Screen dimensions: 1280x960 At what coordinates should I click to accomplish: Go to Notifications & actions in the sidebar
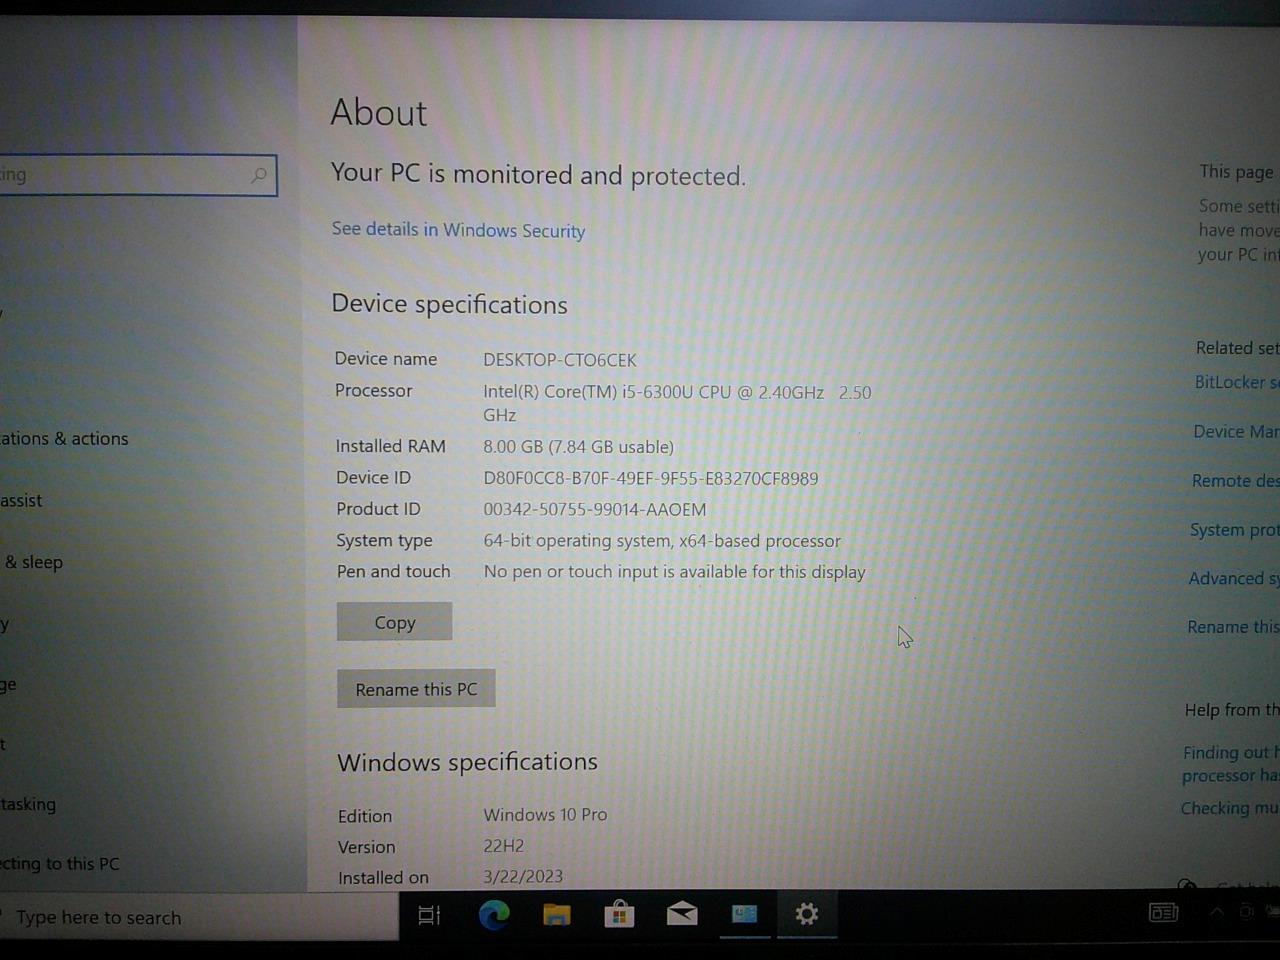tap(64, 438)
